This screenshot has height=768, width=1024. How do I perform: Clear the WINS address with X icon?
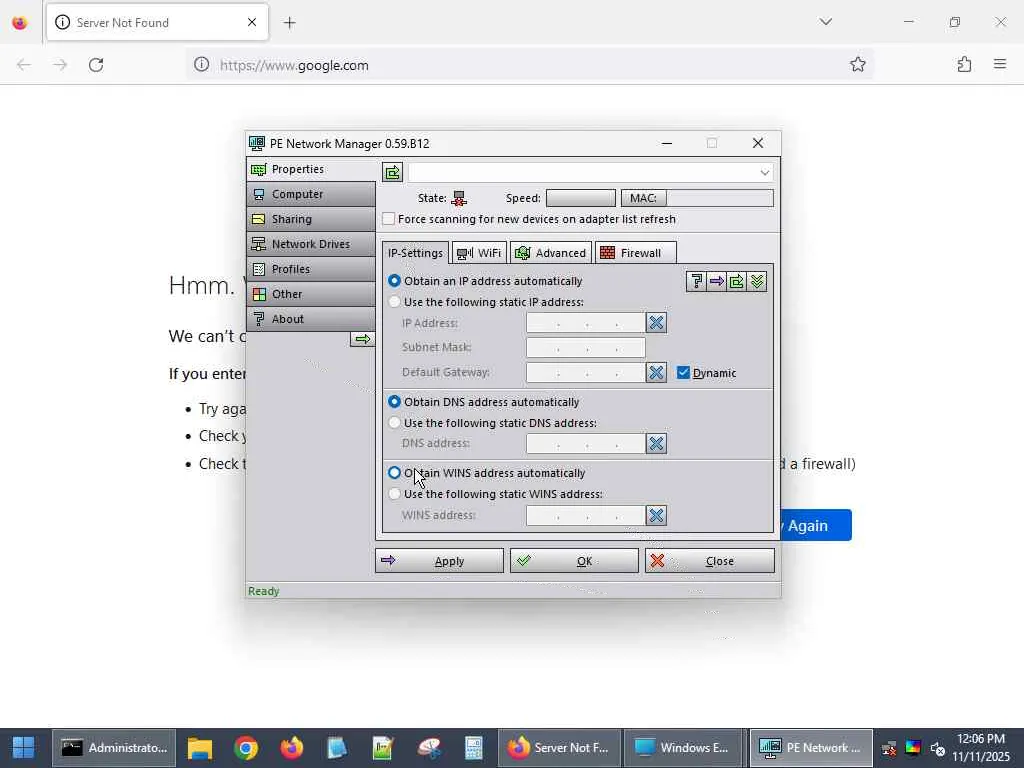click(656, 515)
